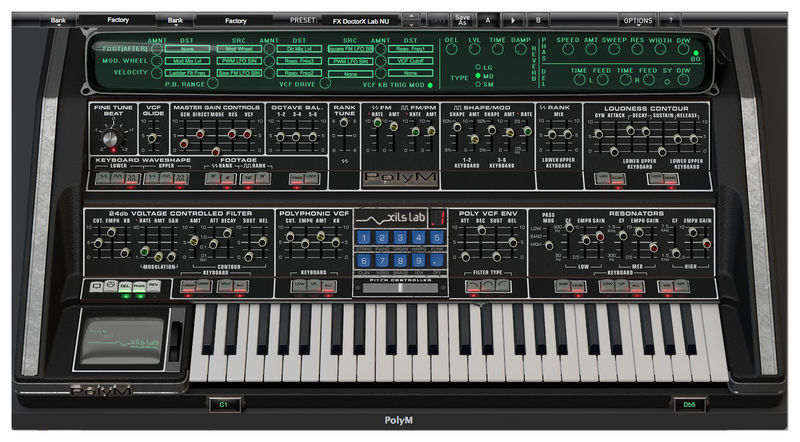Open Square FM LFO SIN source dropdown
The width and height of the screenshot is (800, 442).
coord(350,49)
